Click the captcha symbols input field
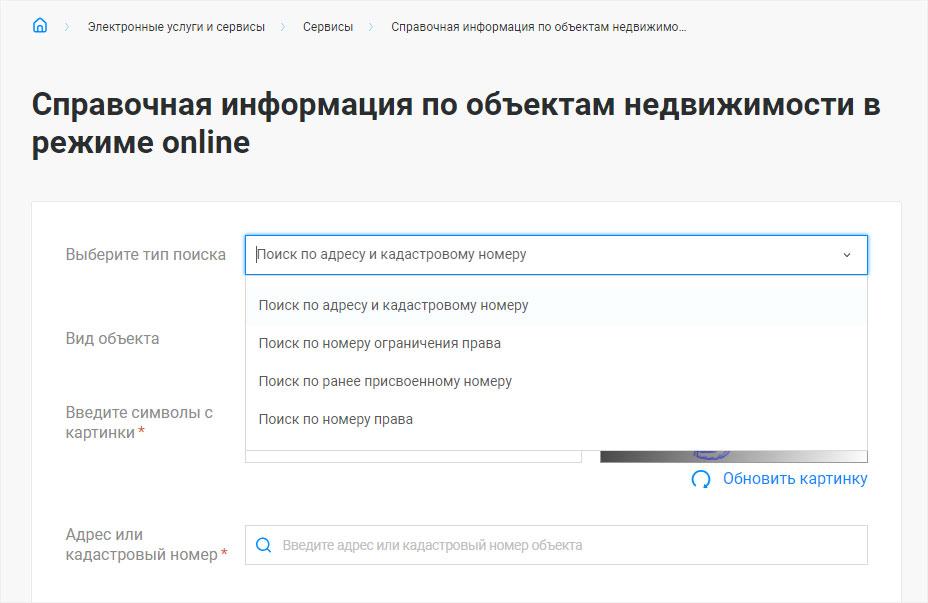This screenshot has width=928, height=603. tap(413, 456)
